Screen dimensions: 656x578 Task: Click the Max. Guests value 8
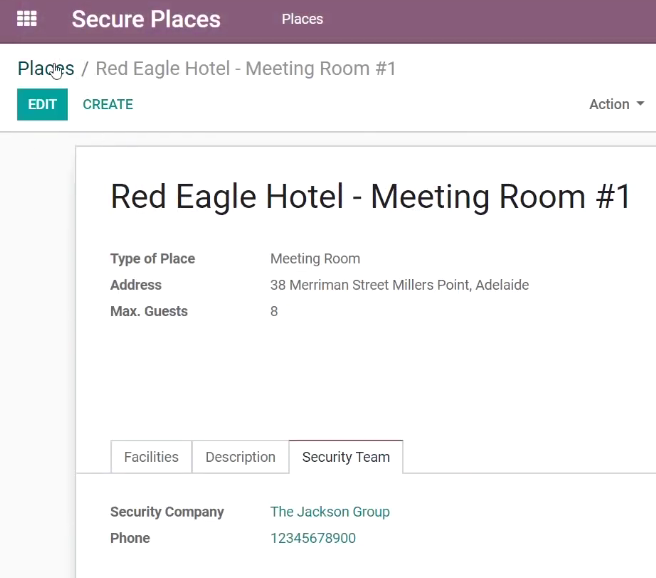[274, 311]
